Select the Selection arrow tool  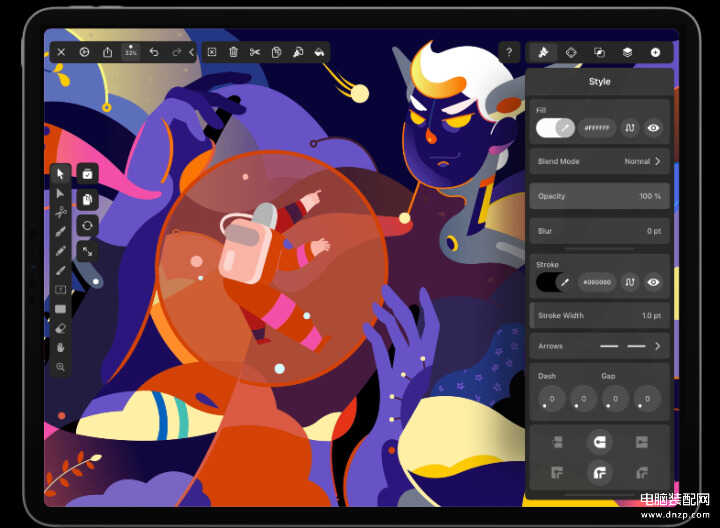point(60,174)
